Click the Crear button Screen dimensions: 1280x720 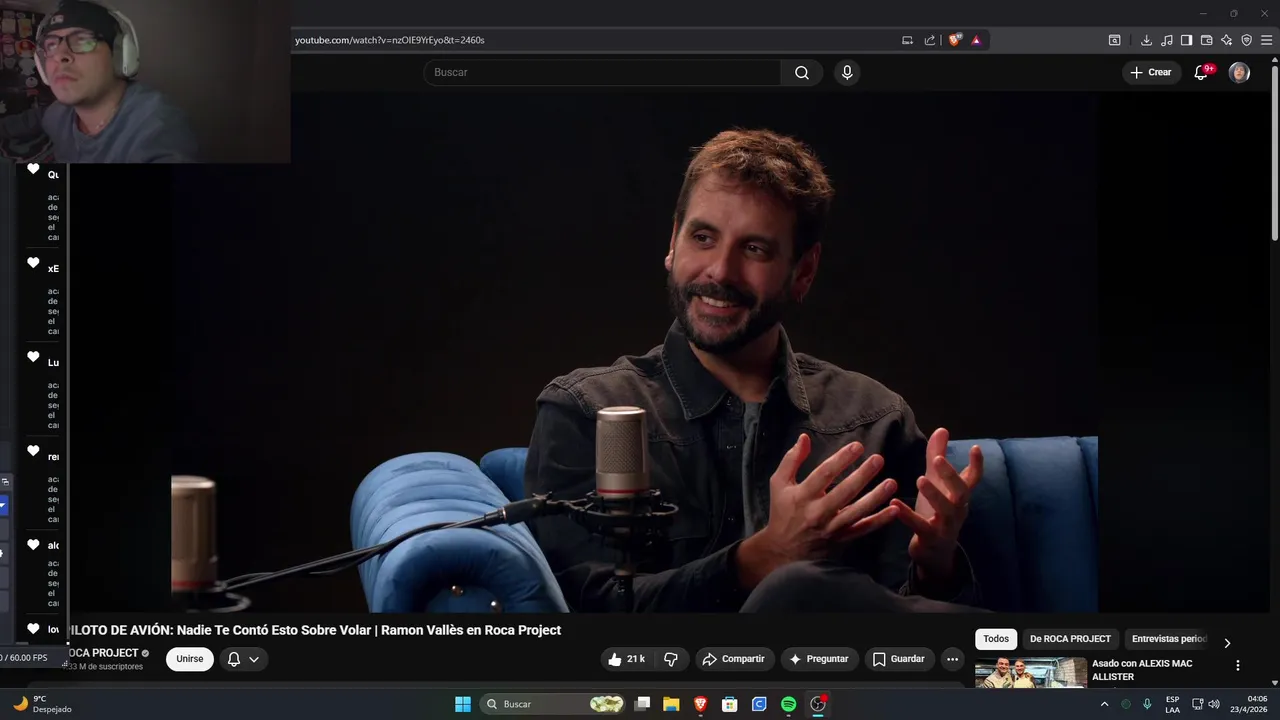tap(1150, 72)
